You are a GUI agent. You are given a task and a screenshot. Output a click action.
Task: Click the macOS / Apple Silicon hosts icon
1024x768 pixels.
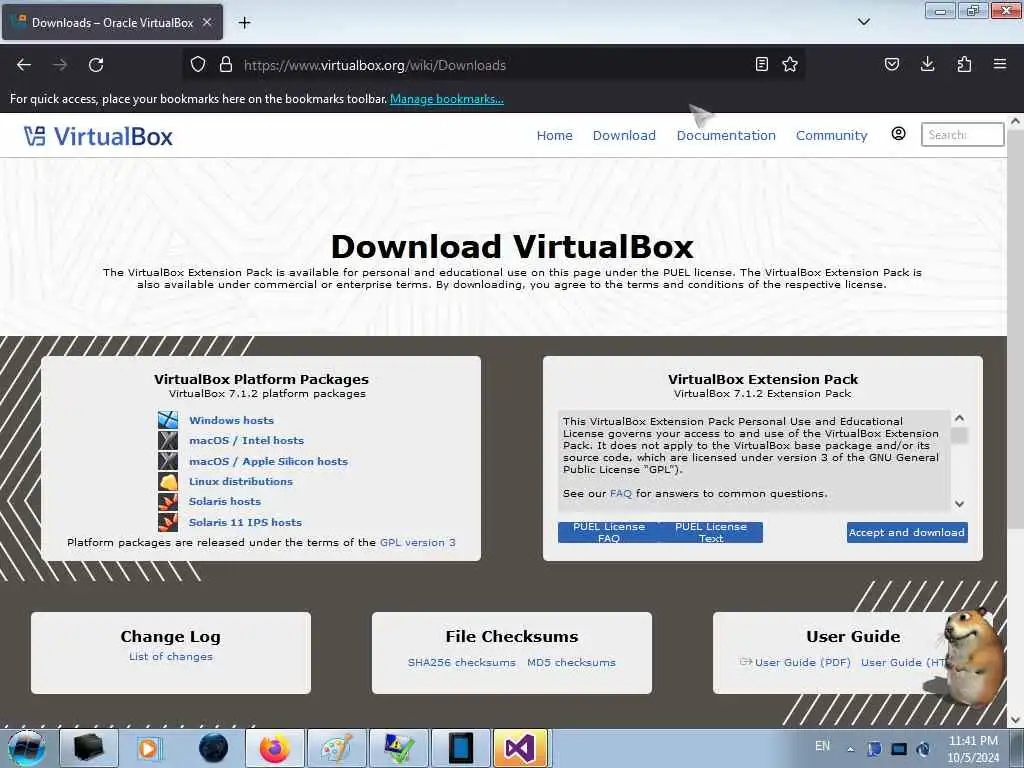[x=168, y=460]
